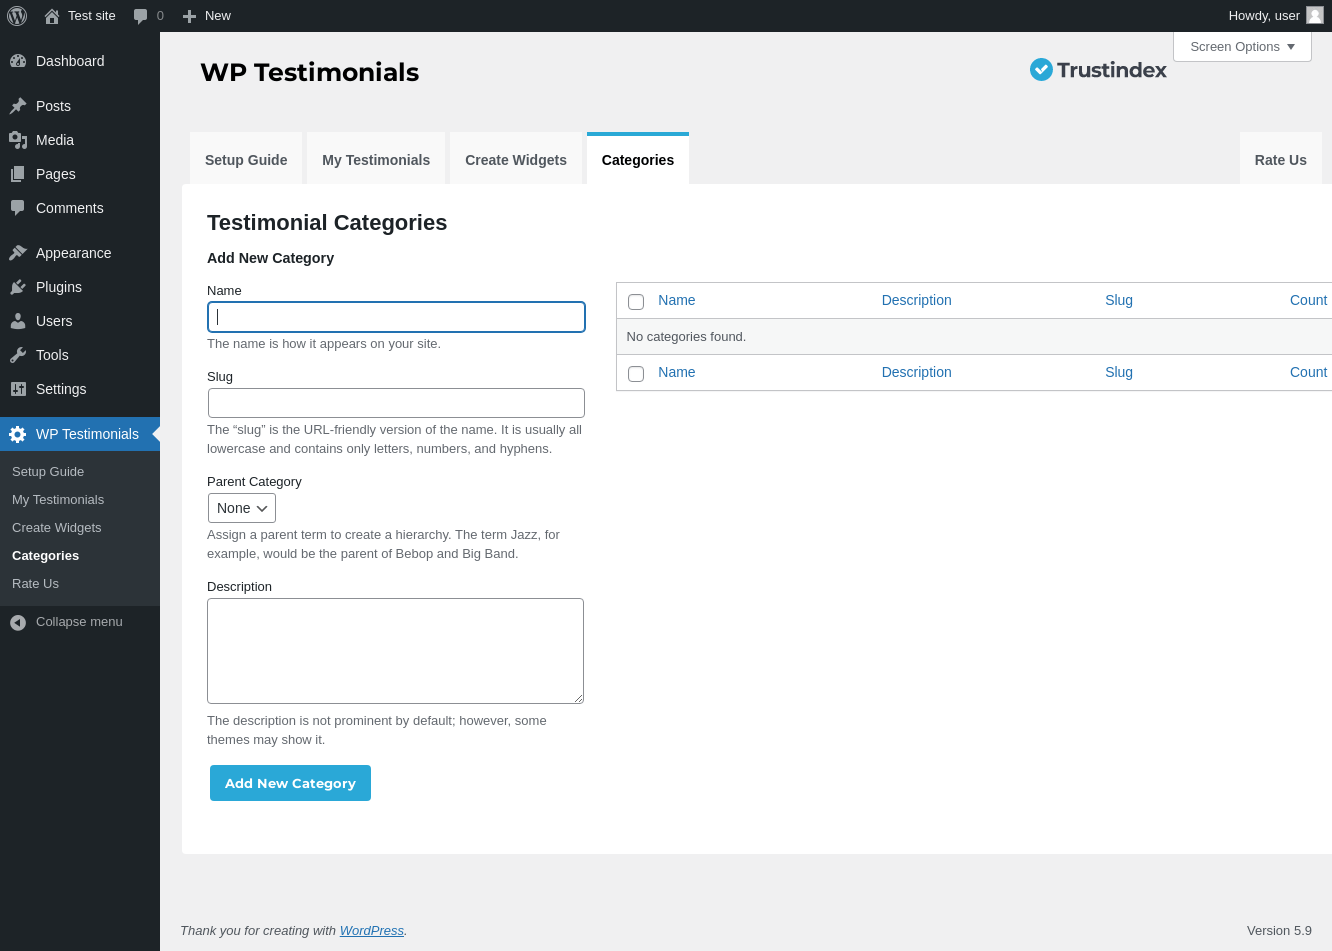This screenshot has width=1332, height=951.
Task: Click the user avatar next to Howdy
Action: tap(1315, 15)
